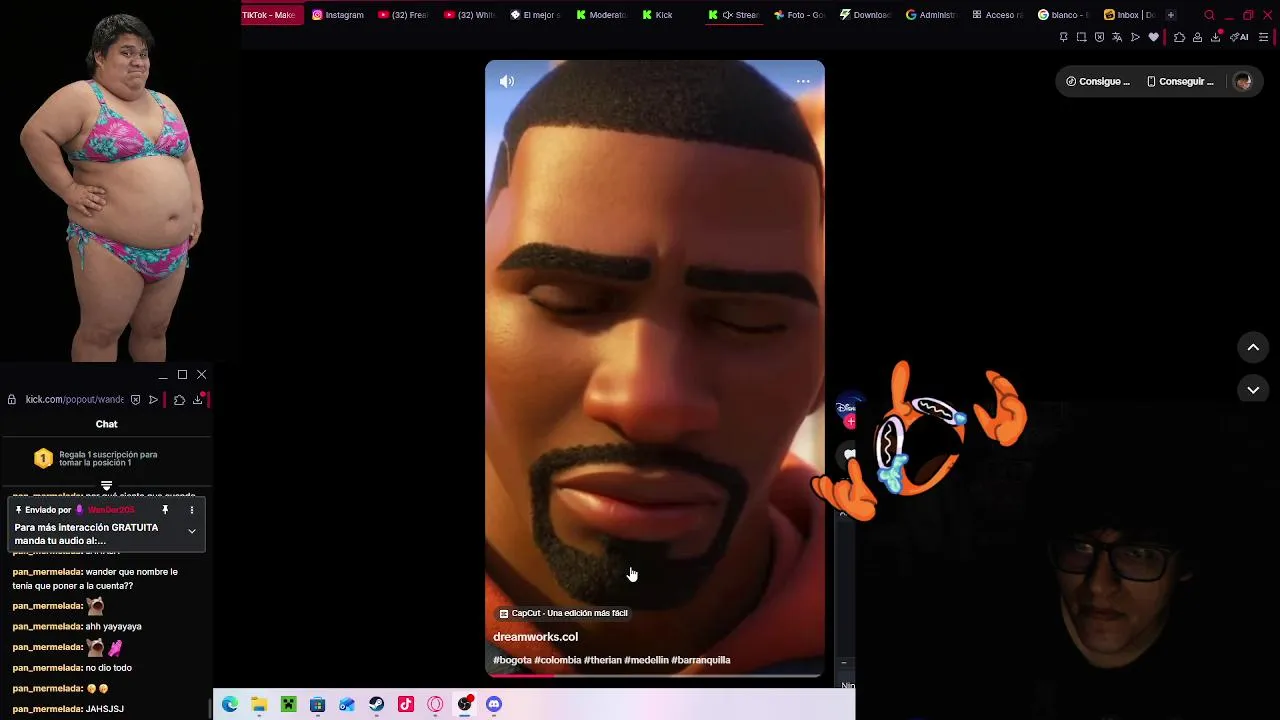Open the video's three-dot options menu
The image size is (1280, 720).
[x=803, y=81]
